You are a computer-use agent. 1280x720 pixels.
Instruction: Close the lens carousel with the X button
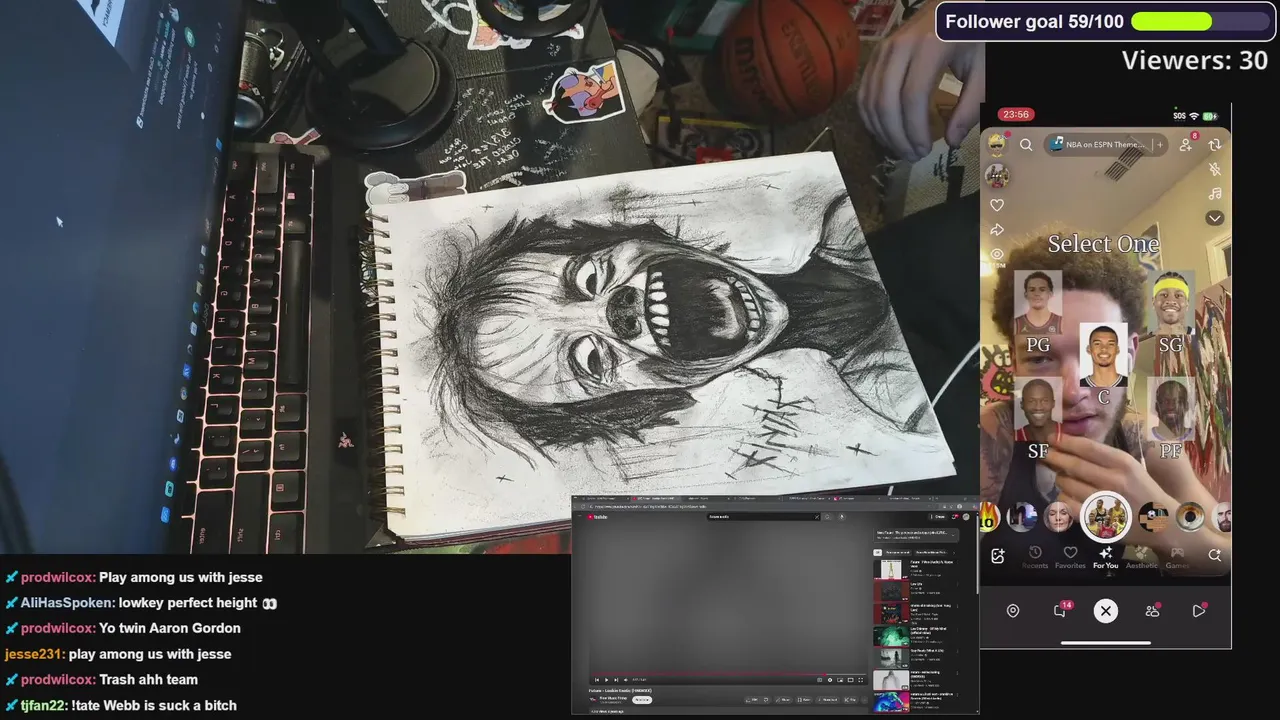(x=1105, y=611)
